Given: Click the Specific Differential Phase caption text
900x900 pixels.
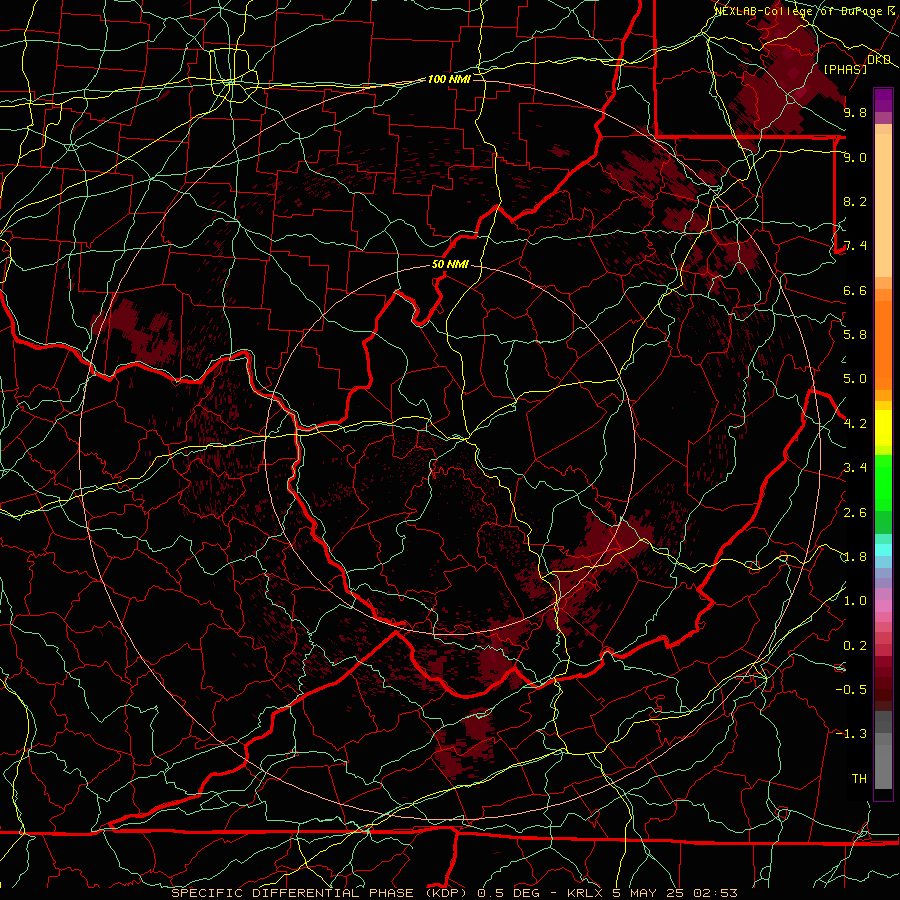Looking at the screenshot, I should click(454, 893).
